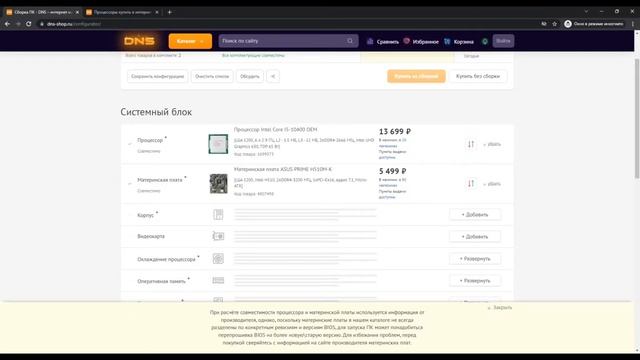Viewport: 640px width, 360px height.
Task: Click the processor price 13 699 ₽
Action: pyautogui.click(x=395, y=131)
